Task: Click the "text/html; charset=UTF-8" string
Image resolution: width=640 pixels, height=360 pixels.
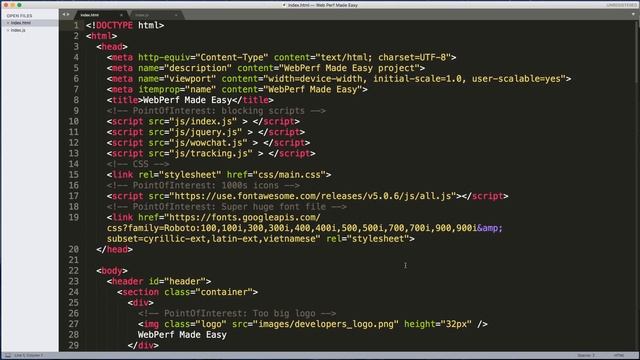Action: pyautogui.click(x=383, y=58)
